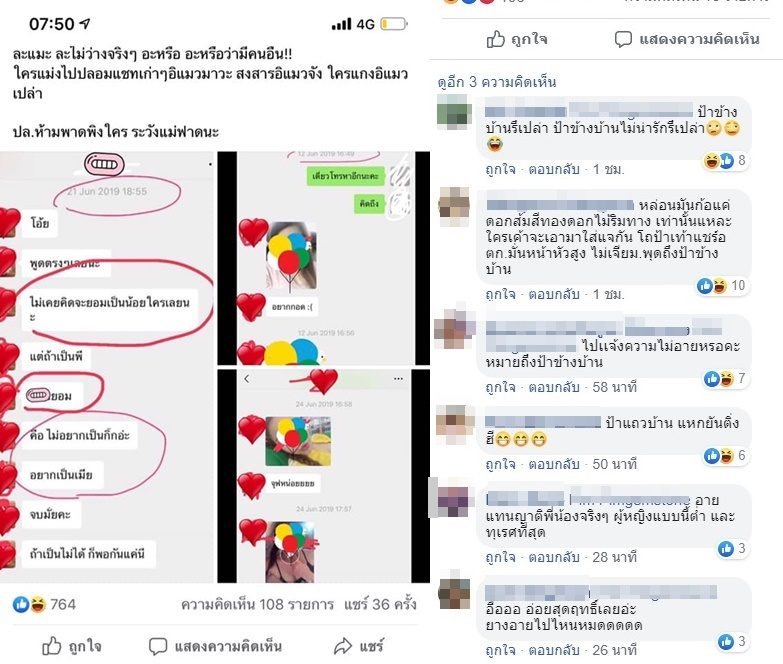Tap 'ถูกใจ' on the 50 นาที comment
The height and width of the screenshot is (664, 783).
pyautogui.click(x=500, y=464)
